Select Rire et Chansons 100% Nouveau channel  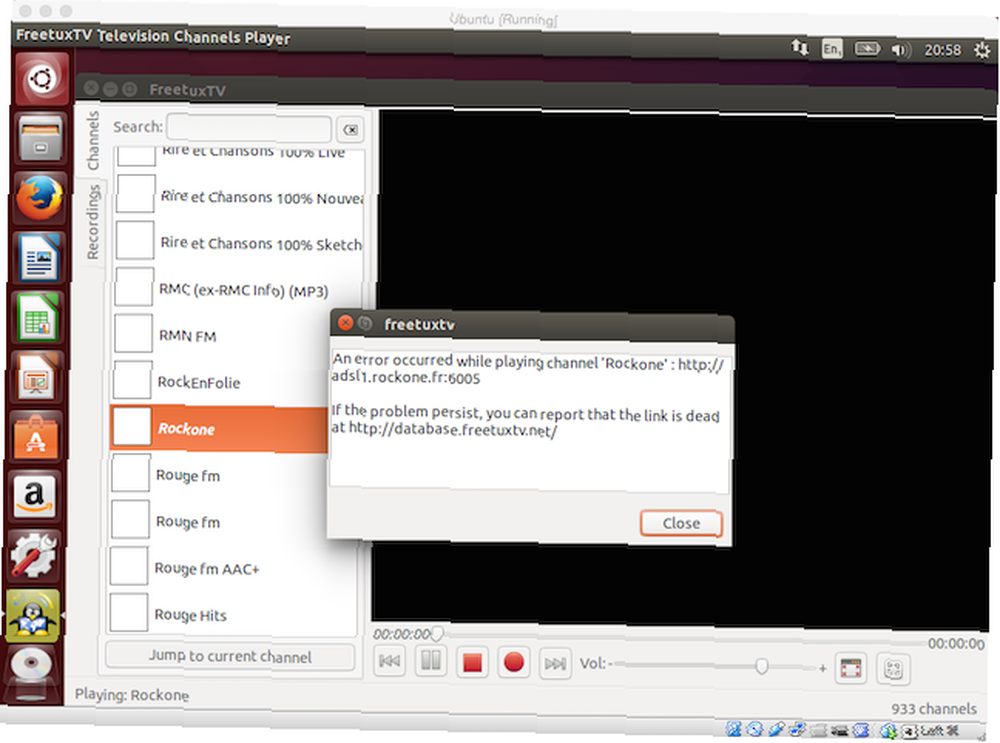pos(239,196)
